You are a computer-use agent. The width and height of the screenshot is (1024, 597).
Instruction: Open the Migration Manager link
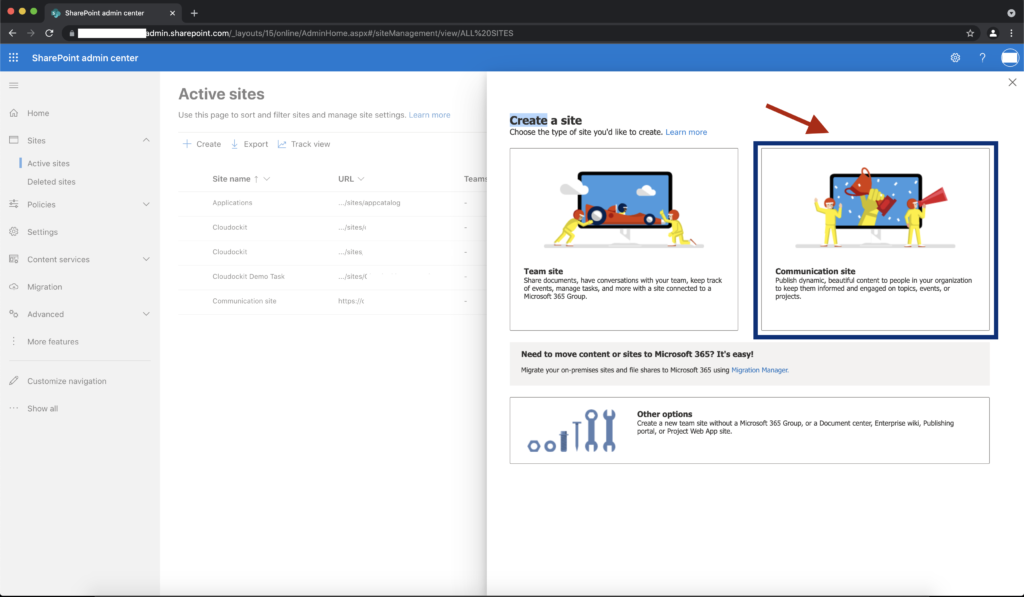point(760,370)
